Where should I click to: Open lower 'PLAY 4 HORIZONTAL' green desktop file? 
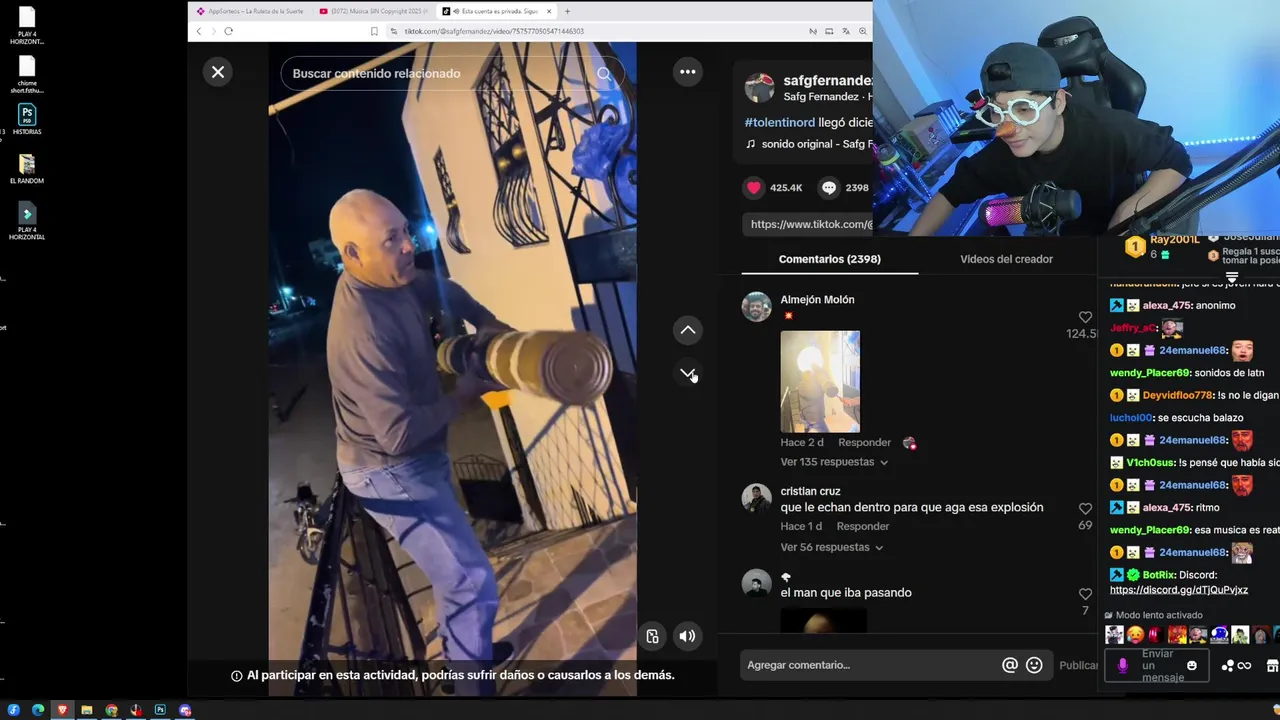27,222
